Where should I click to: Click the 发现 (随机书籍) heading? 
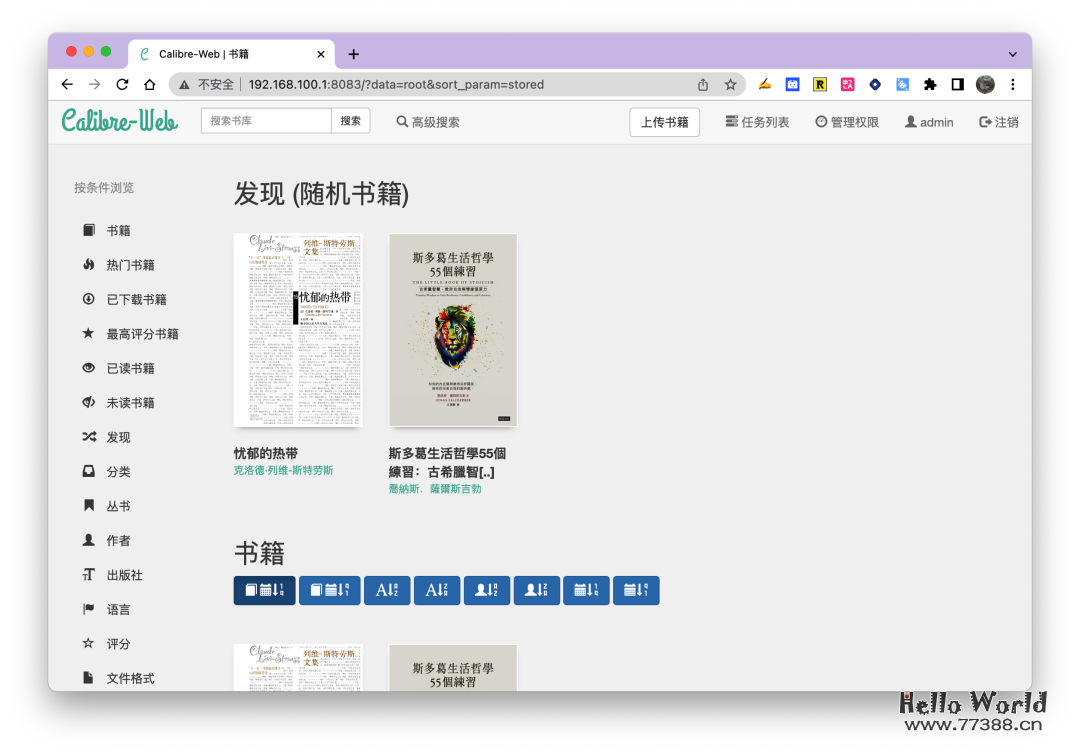pos(322,194)
